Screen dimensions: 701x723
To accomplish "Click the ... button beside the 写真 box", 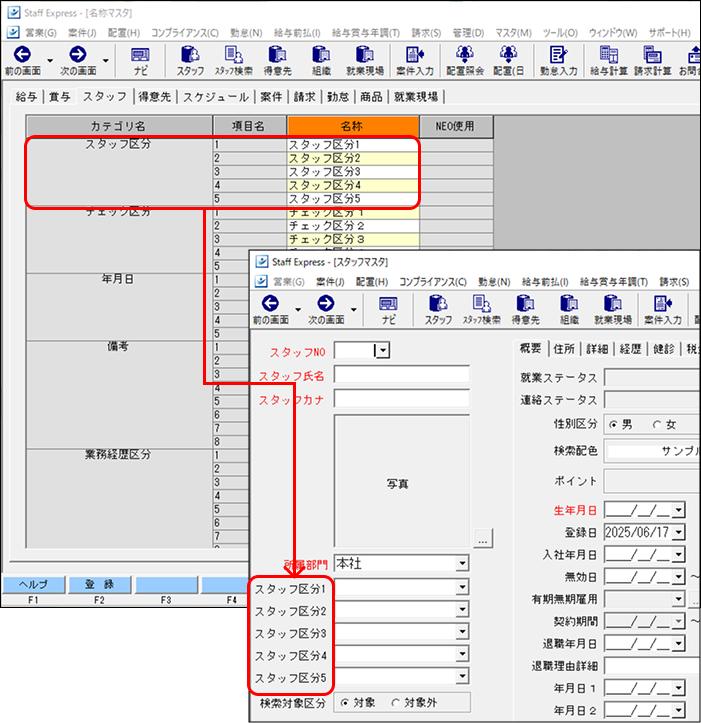I will click(x=483, y=539).
